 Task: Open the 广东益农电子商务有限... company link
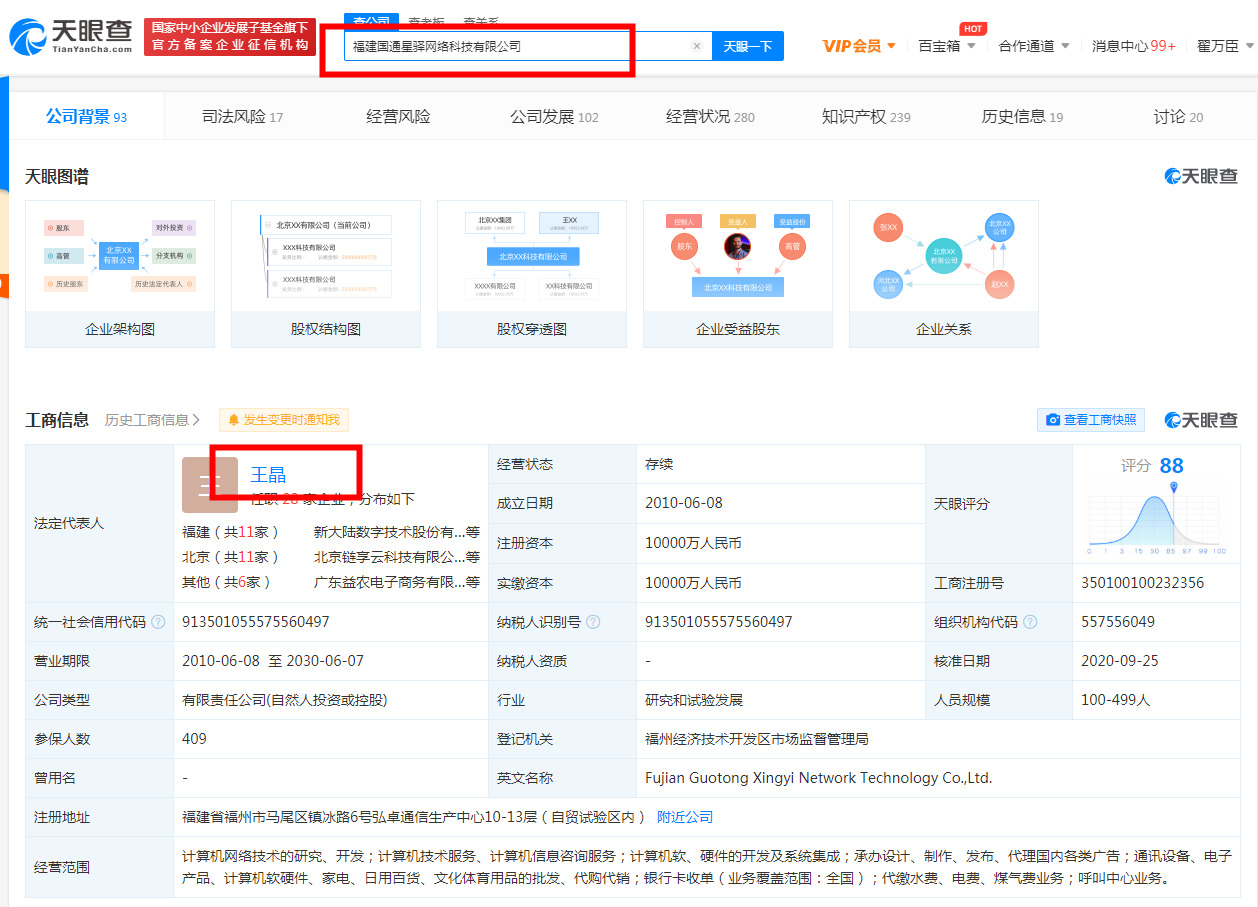397,582
